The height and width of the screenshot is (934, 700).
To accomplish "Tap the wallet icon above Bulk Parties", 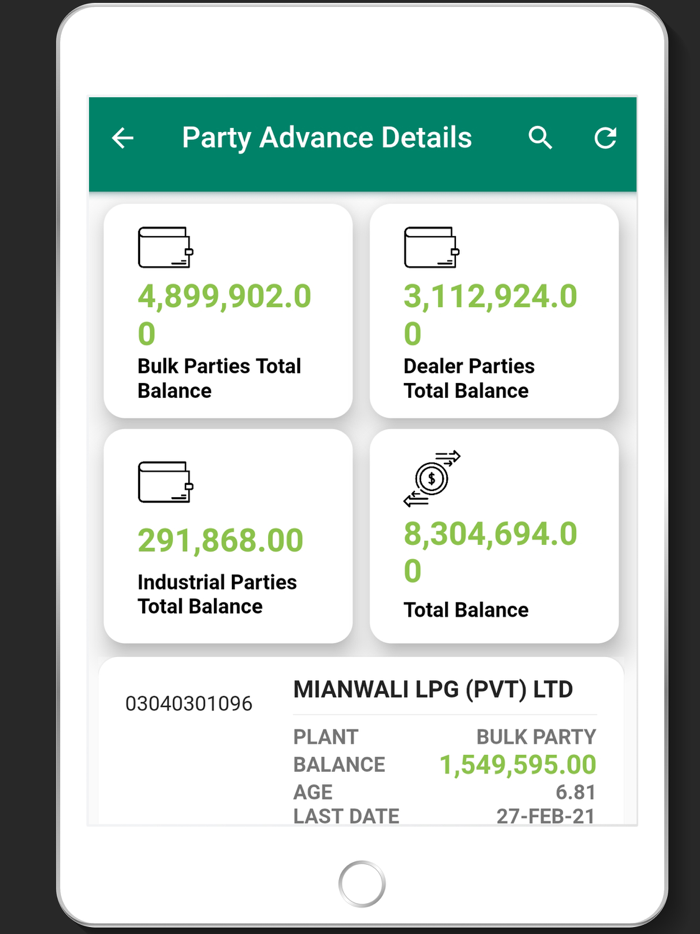I will [x=165, y=247].
